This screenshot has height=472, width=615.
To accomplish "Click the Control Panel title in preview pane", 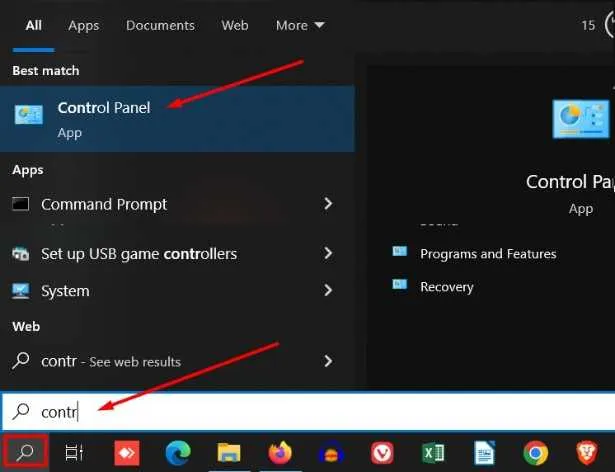I will [570, 182].
